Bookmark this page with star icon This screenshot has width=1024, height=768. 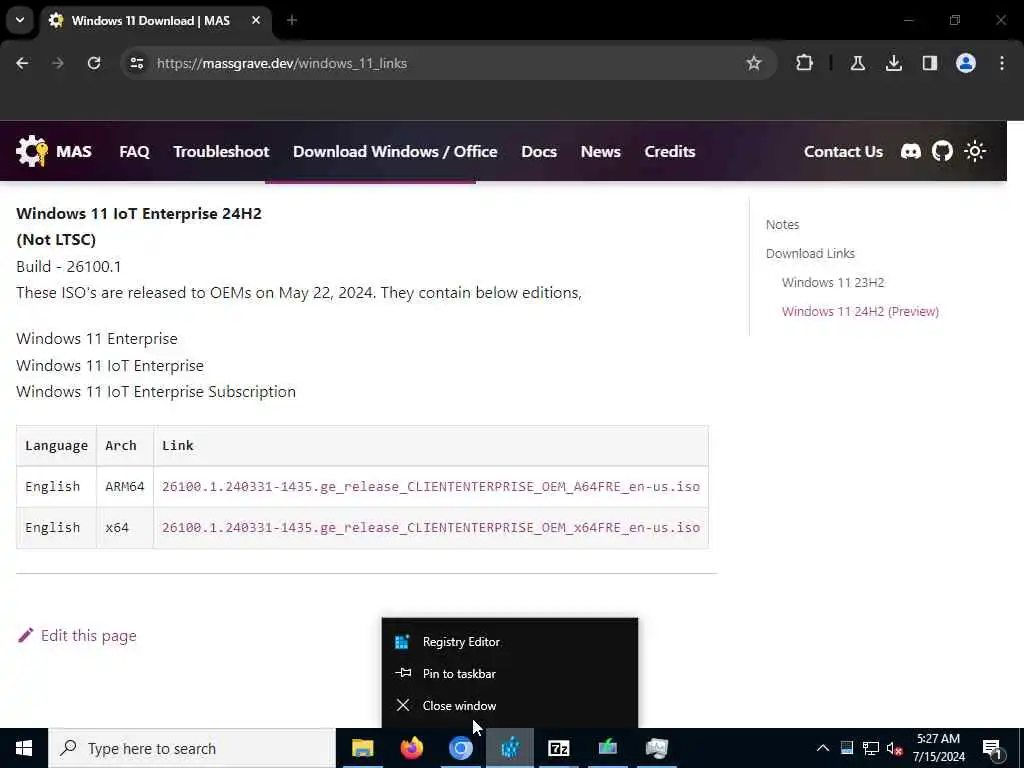point(754,63)
